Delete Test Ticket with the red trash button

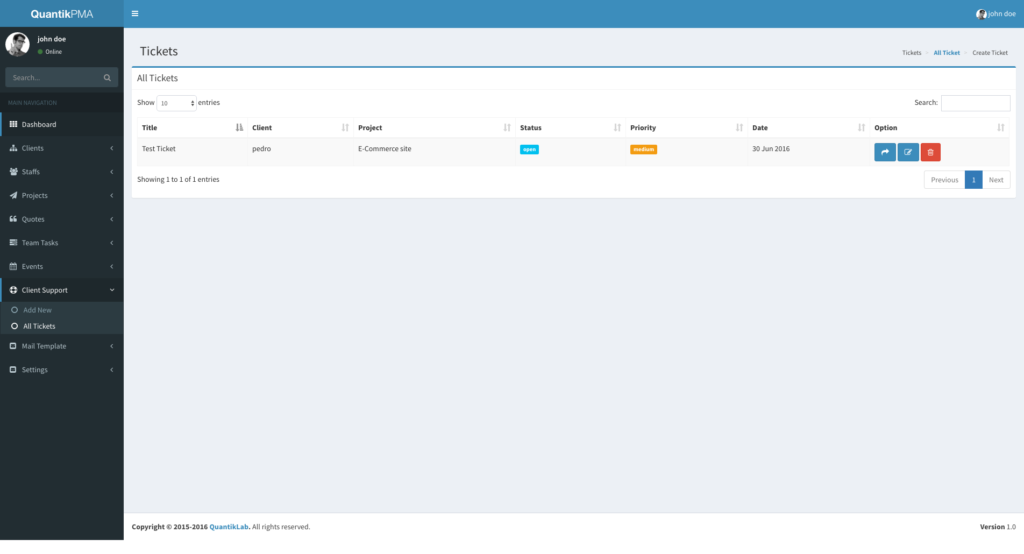931,152
